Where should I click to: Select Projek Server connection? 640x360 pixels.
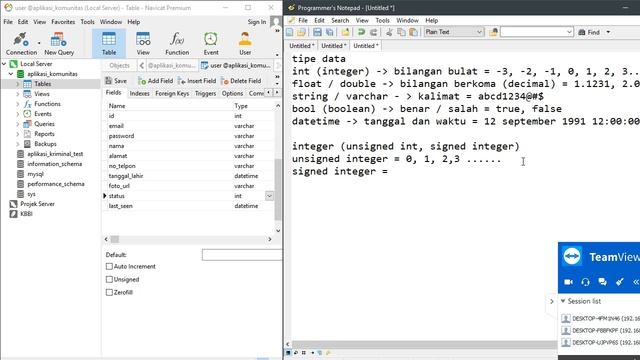click(x=37, y=204)
